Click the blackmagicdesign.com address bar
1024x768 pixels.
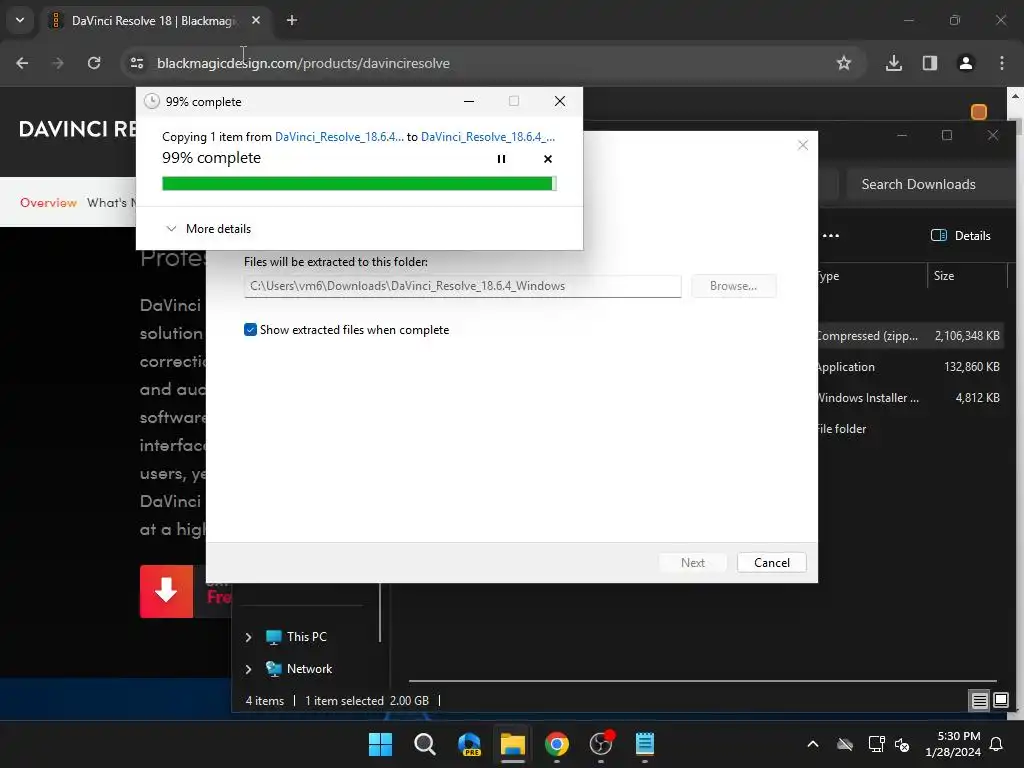(303, 63)
